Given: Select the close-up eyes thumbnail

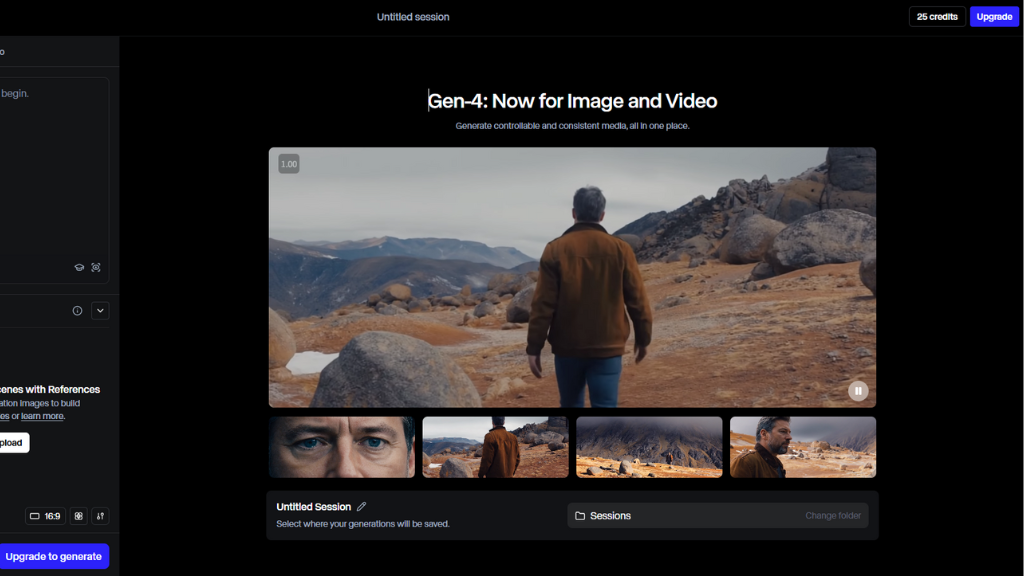Looking at the screenshot, I should [x=341, y=447].
